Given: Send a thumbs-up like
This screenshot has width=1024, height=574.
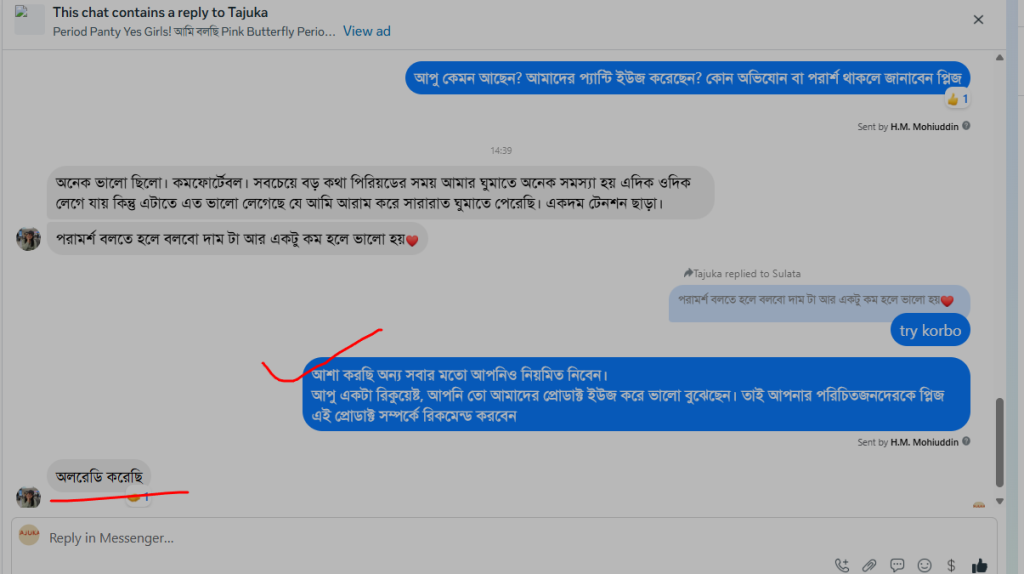Looking at the screenshot, I should click(x=979, y=565).
